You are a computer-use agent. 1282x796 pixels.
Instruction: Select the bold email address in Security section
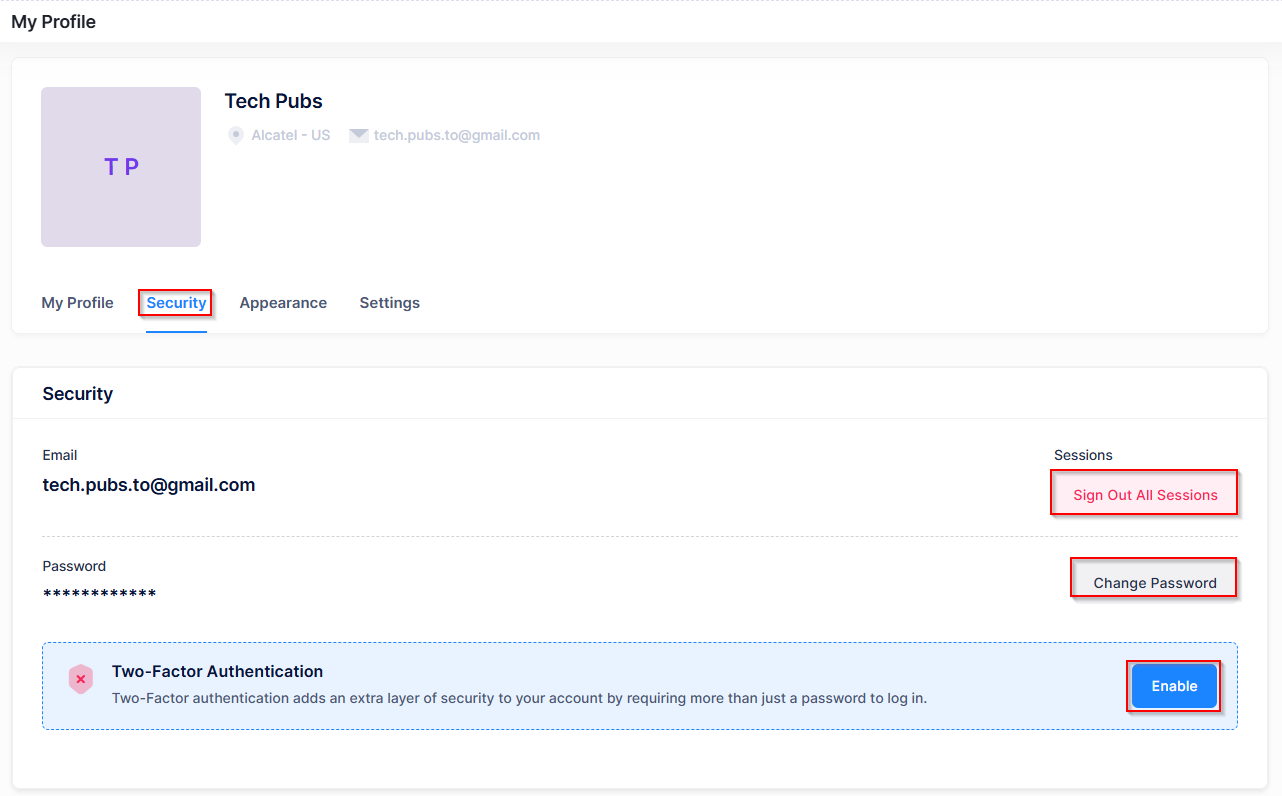click(148, 485)
